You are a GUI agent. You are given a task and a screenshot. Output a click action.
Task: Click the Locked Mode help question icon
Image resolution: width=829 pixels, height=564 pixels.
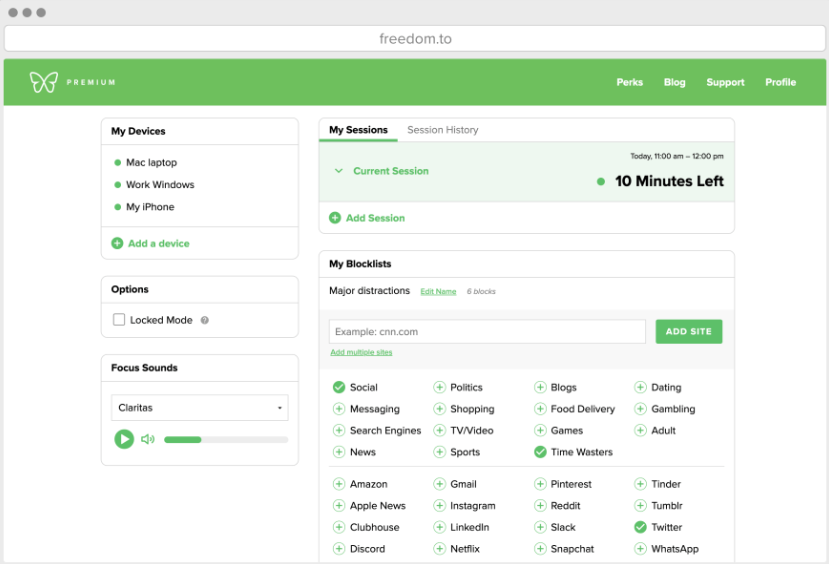pyautogui.click(x=205, y=320)
